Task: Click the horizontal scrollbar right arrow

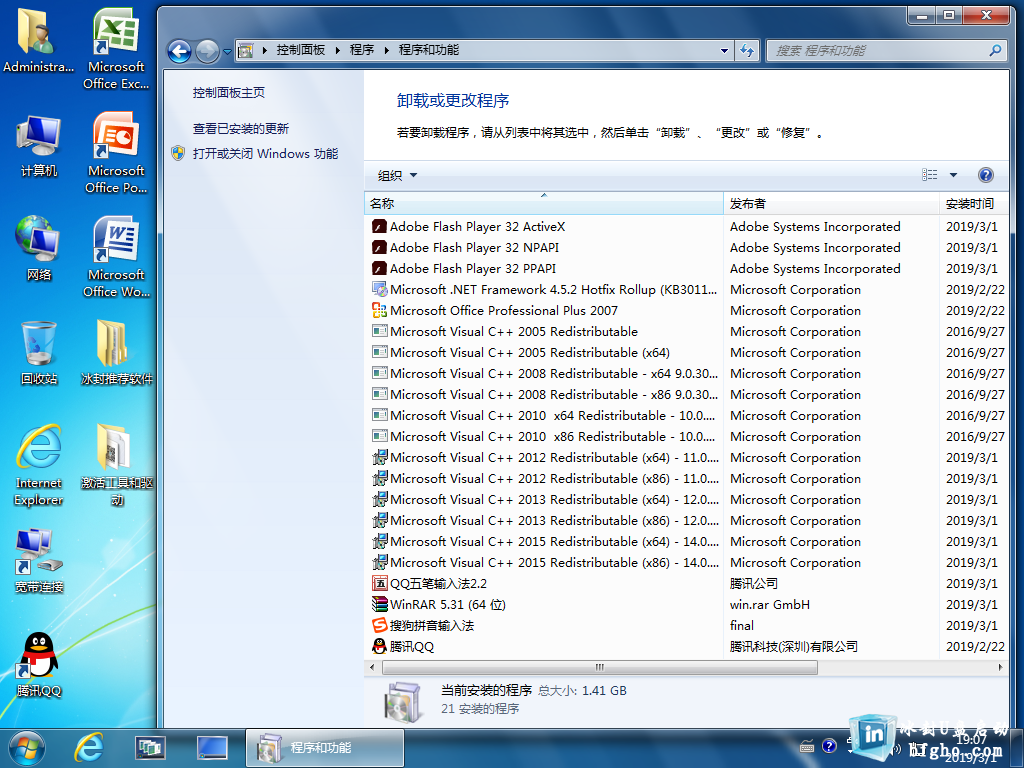Action: (1000, 667)
